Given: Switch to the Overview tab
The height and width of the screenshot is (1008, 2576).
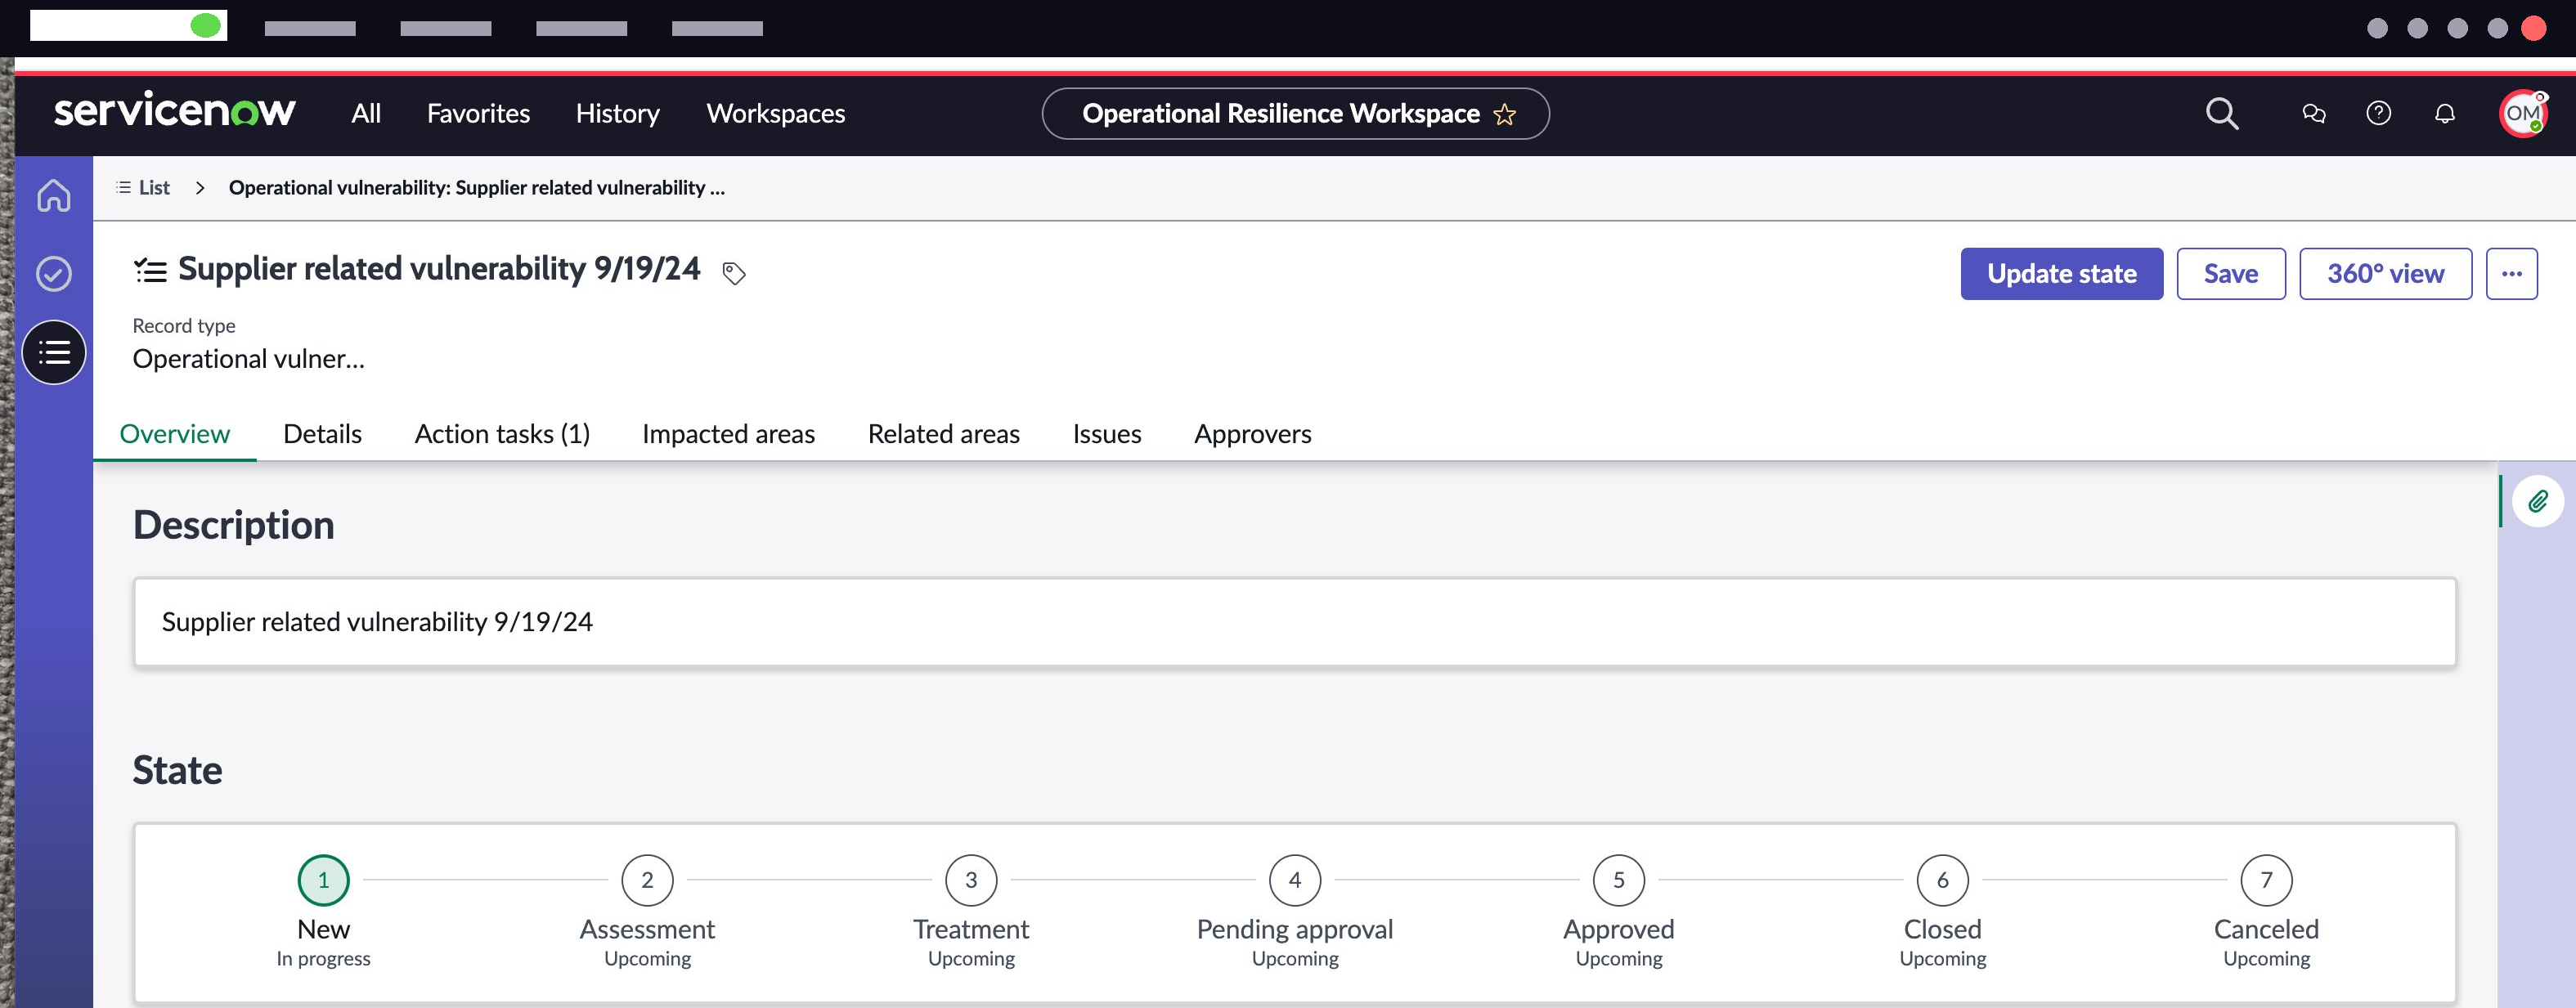Looking at the screenshot, I should pos(175,434).
